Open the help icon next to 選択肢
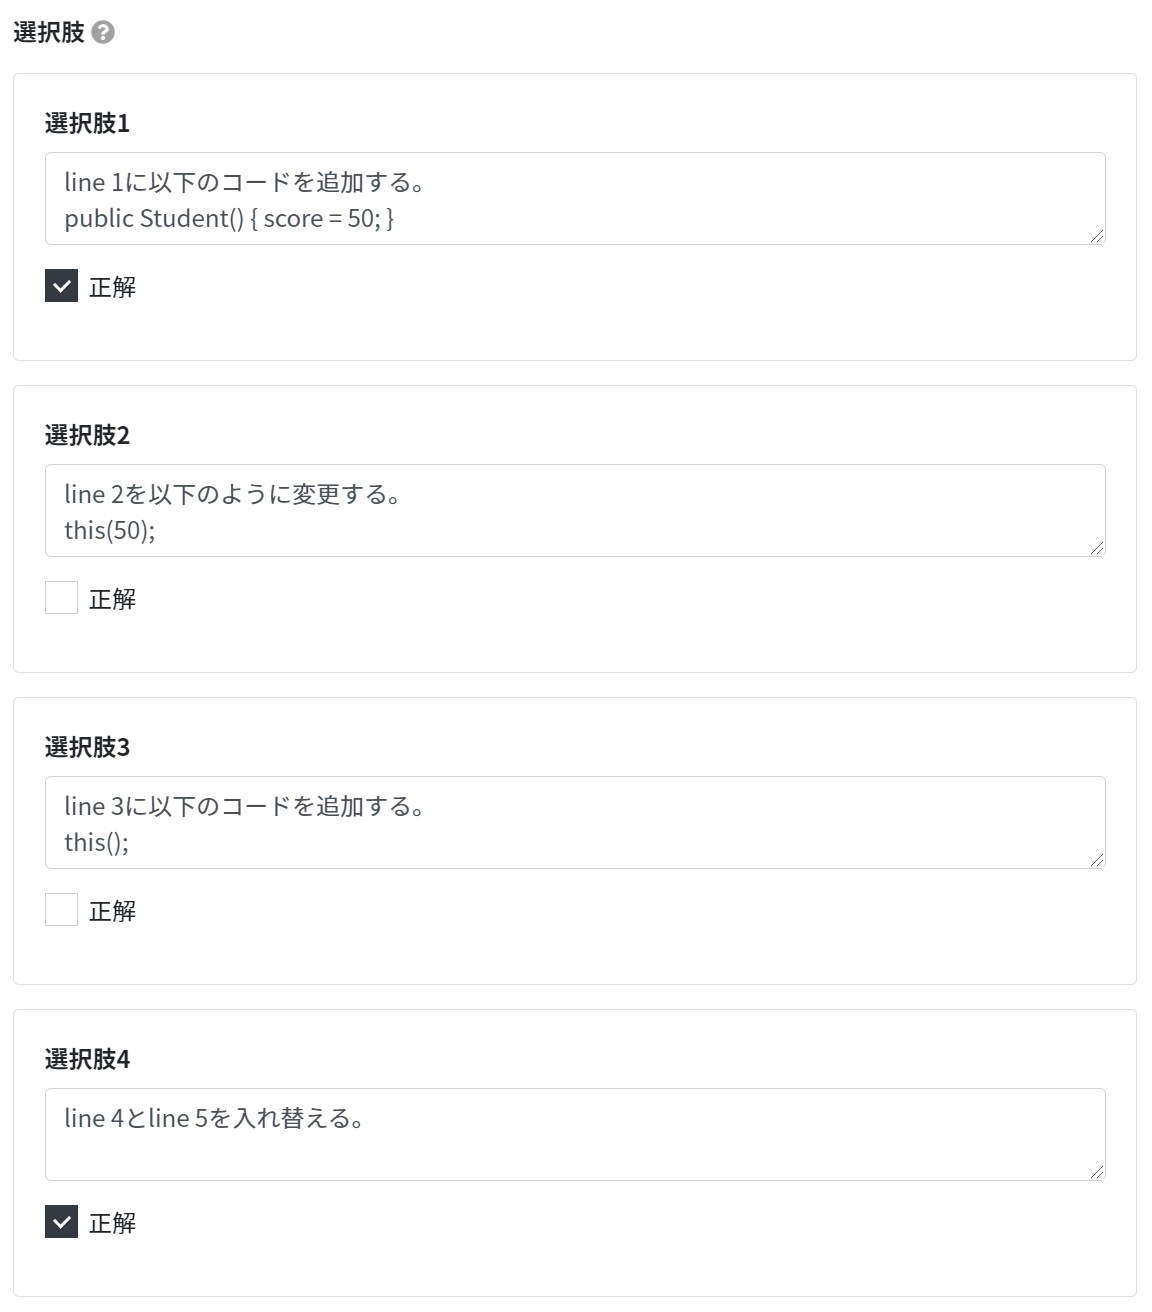Screen dimensions: 1152x1312 [x=103, y=33]
